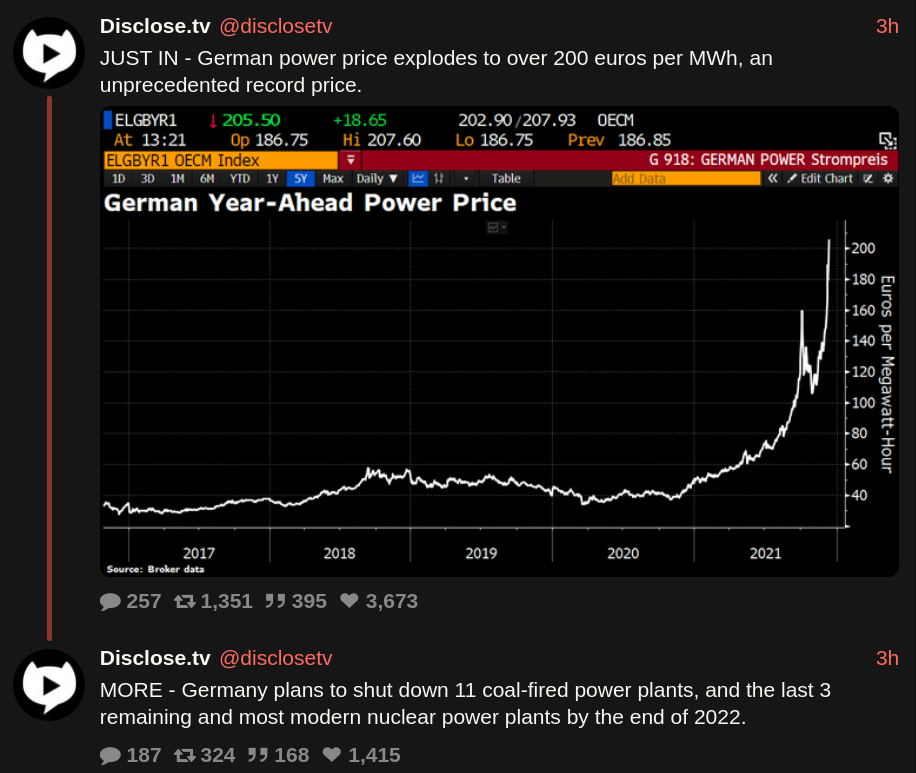The image size is (916, 773).
Task: Click the chart's pencil-box icon beside Edit Chart
Action: [868, 179]
